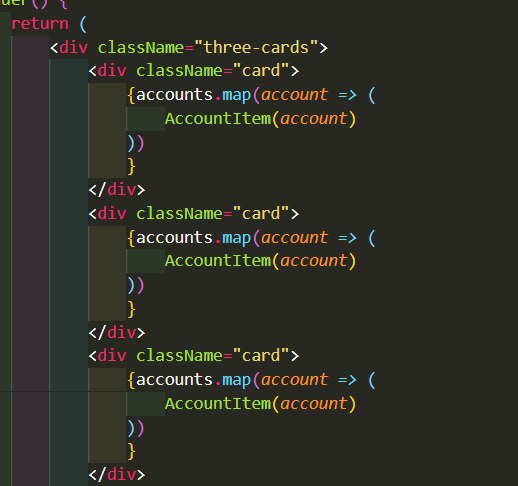Click the arrow => operator in the second card block
This screenshot has height=486, width=518.
(x=347, y=238)
